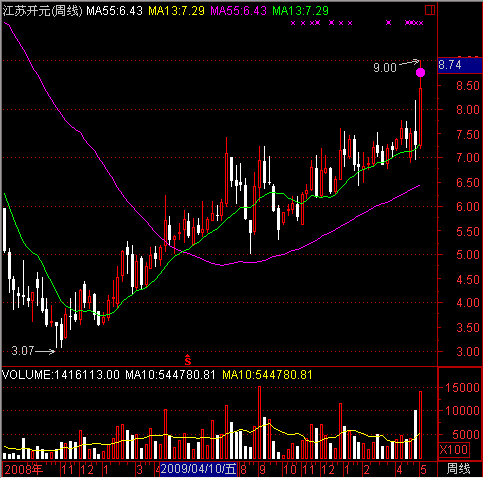The height and width of the screenshot is (478, 483).
Task: Click the white MA55:6.43 label
Action: [114, 11]
